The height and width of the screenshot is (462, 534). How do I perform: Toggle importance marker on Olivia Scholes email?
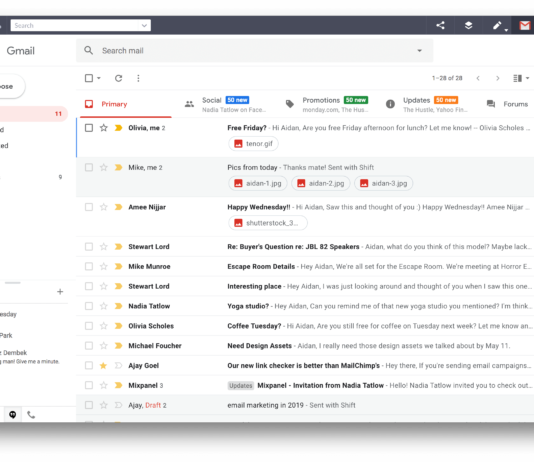coord(118,326)
